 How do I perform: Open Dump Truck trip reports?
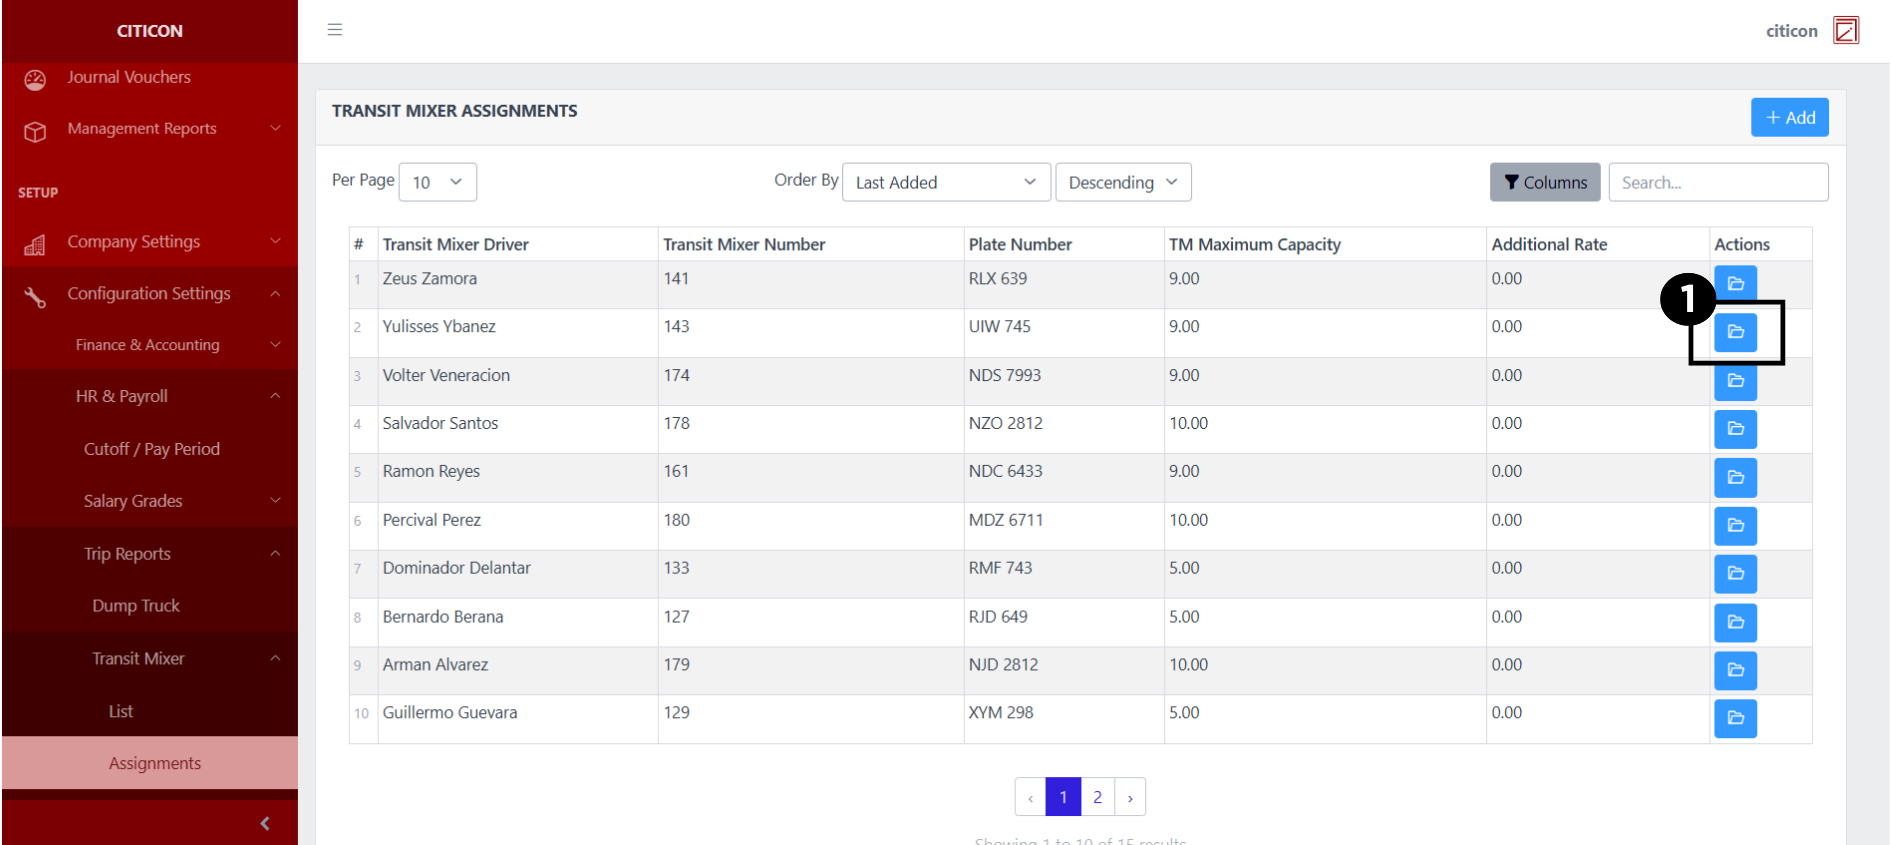click(x=136, y=606)
